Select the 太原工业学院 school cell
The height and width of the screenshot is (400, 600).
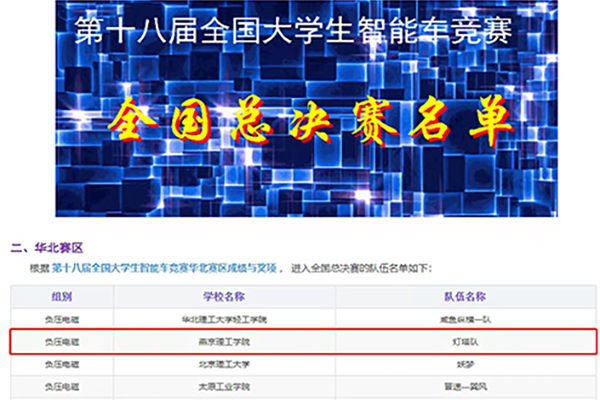(224, 385)
